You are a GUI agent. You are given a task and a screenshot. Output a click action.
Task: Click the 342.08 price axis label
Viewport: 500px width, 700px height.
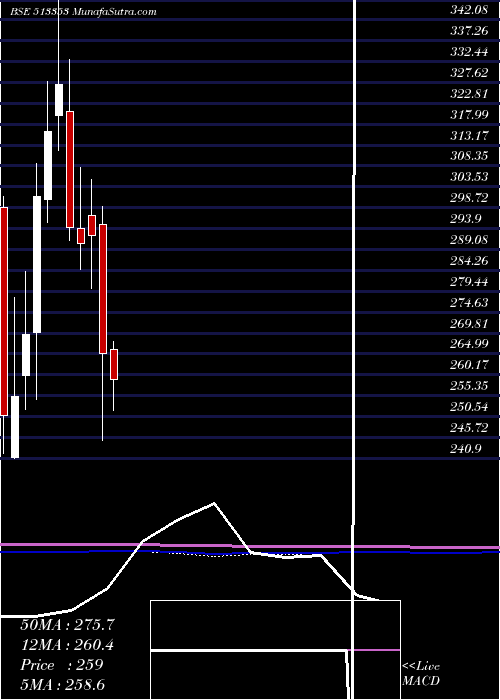(x=468, y=11)
